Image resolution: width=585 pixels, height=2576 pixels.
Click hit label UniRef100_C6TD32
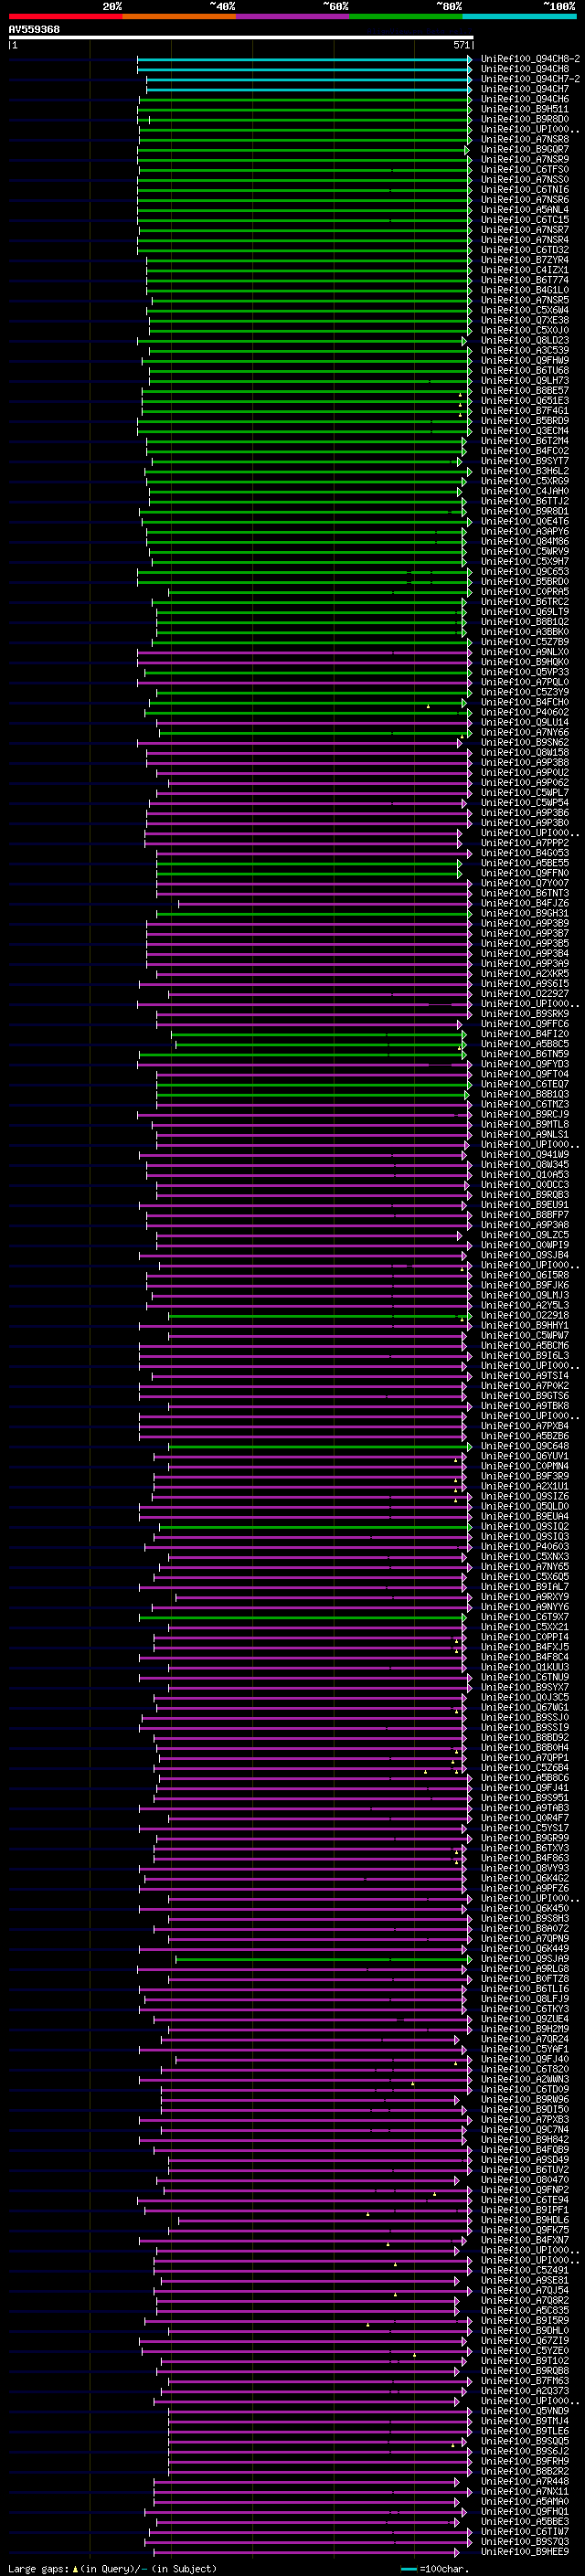click(x=525, y=250)
